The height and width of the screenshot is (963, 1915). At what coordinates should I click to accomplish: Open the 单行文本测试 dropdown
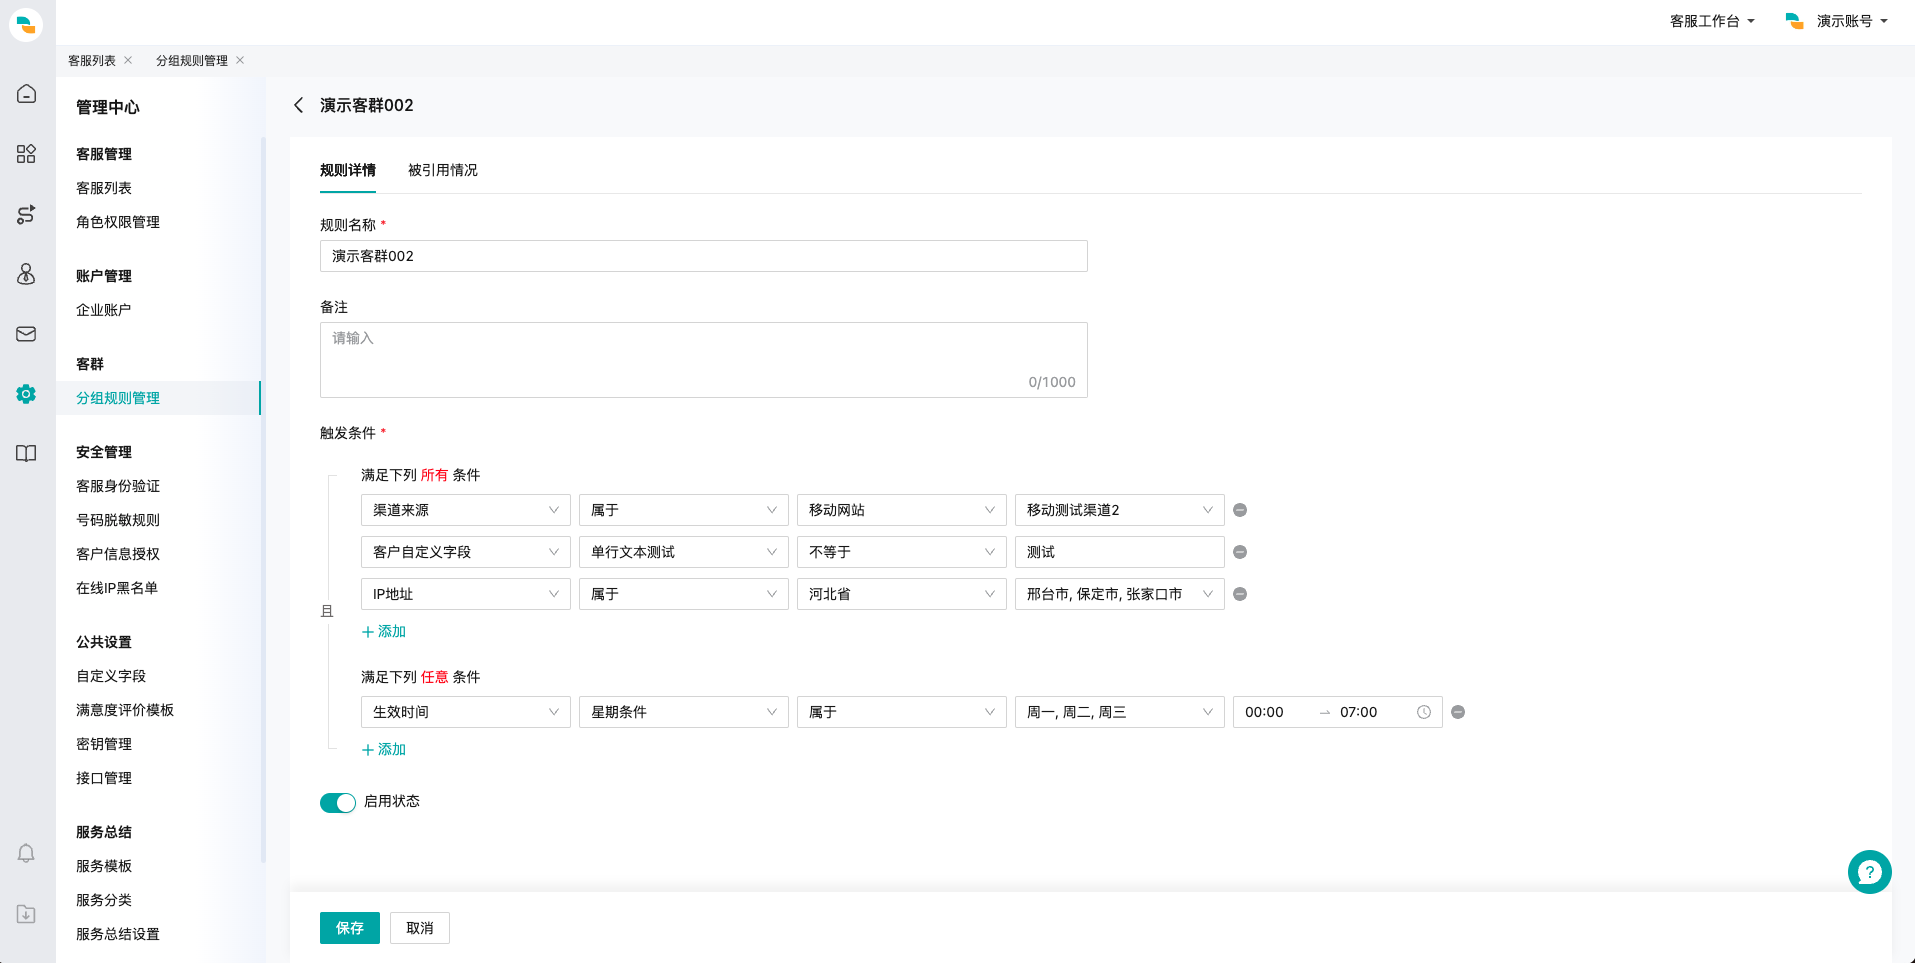coord(683,552)
